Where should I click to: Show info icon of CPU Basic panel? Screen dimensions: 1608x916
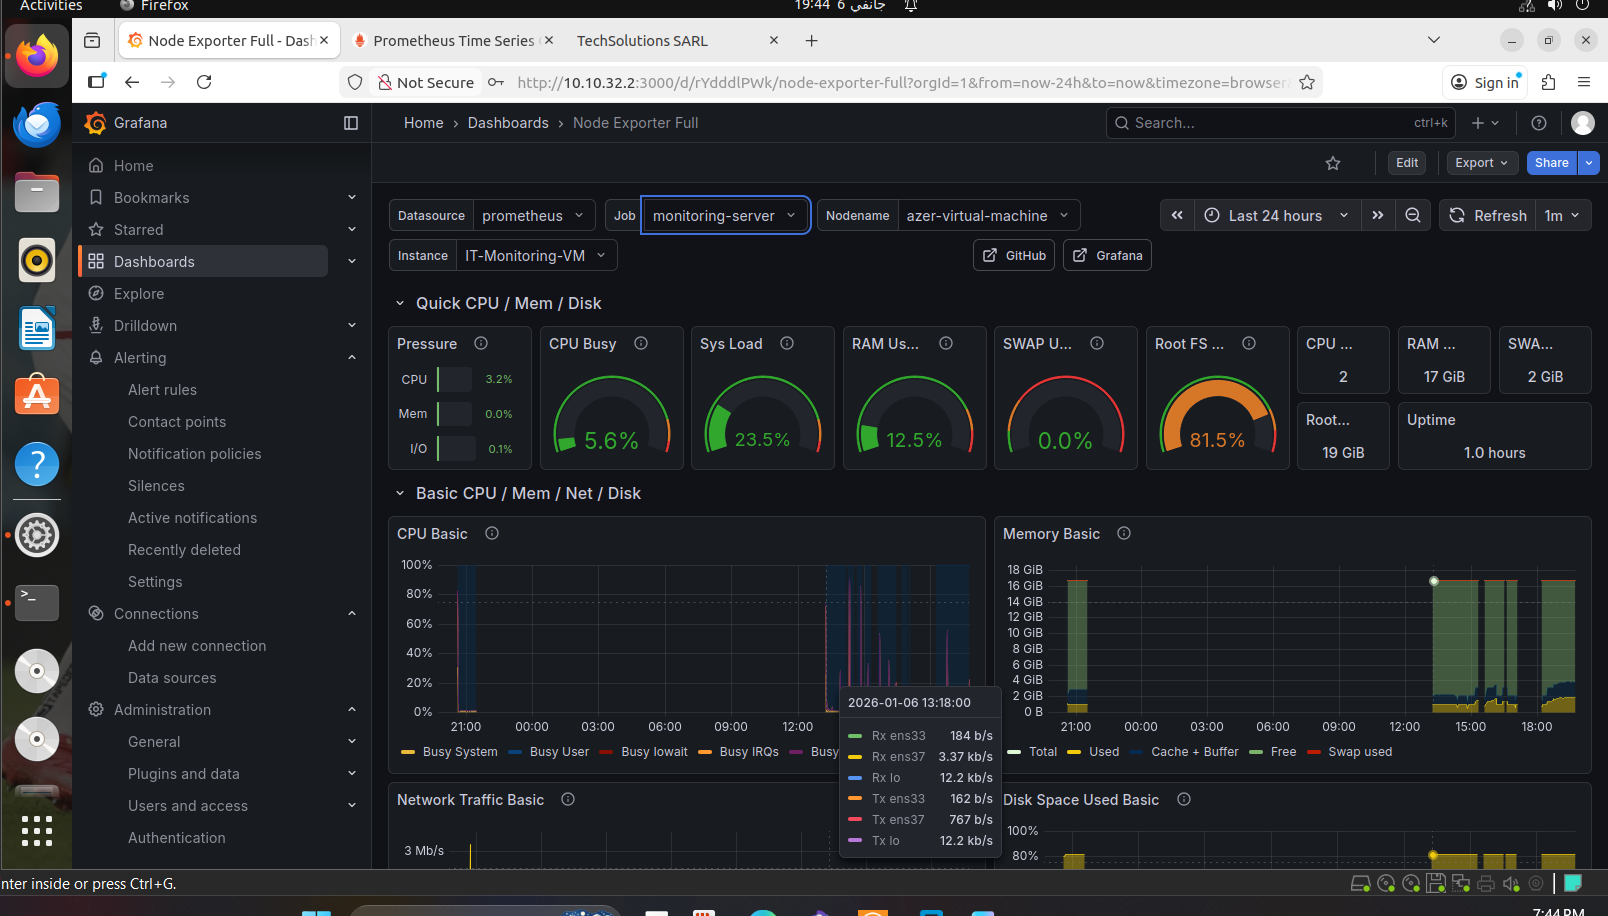pos(492,533)
